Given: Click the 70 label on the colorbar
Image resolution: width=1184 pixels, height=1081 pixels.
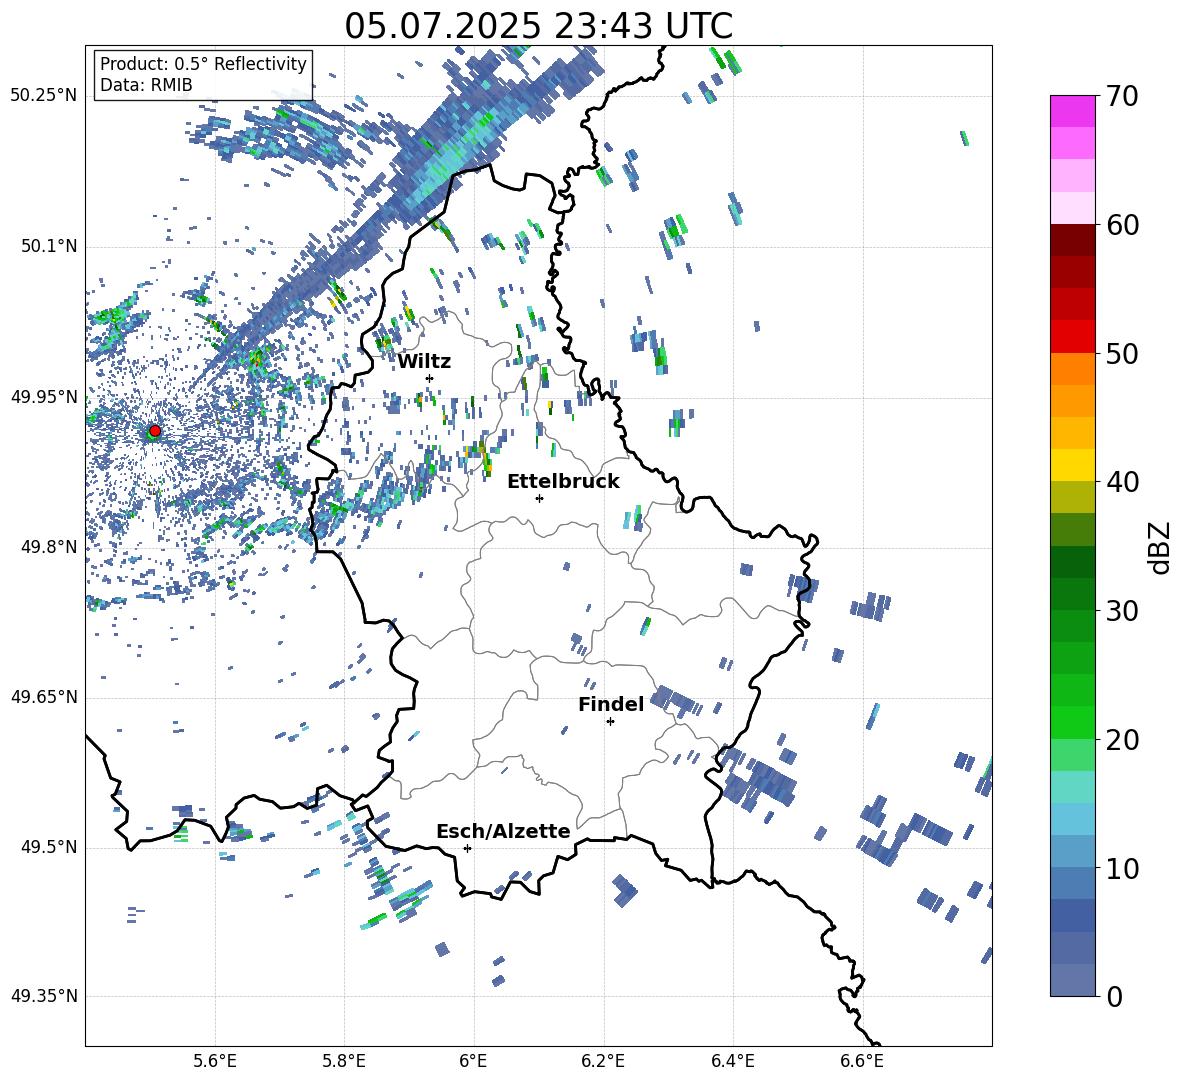Looking at the screenshot, I should 1122,97.
